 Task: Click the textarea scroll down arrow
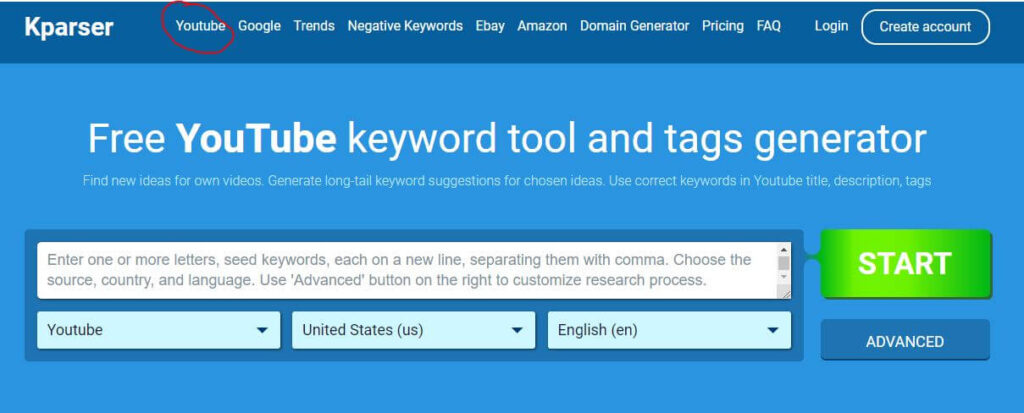click(784, 277)
